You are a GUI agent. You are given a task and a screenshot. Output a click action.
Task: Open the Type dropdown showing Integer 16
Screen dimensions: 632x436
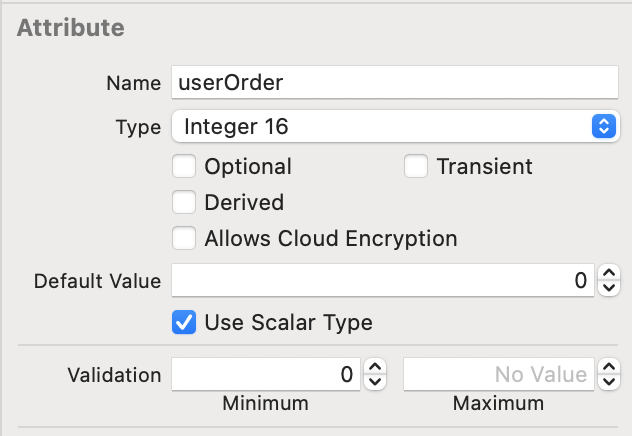pos(395,127)
